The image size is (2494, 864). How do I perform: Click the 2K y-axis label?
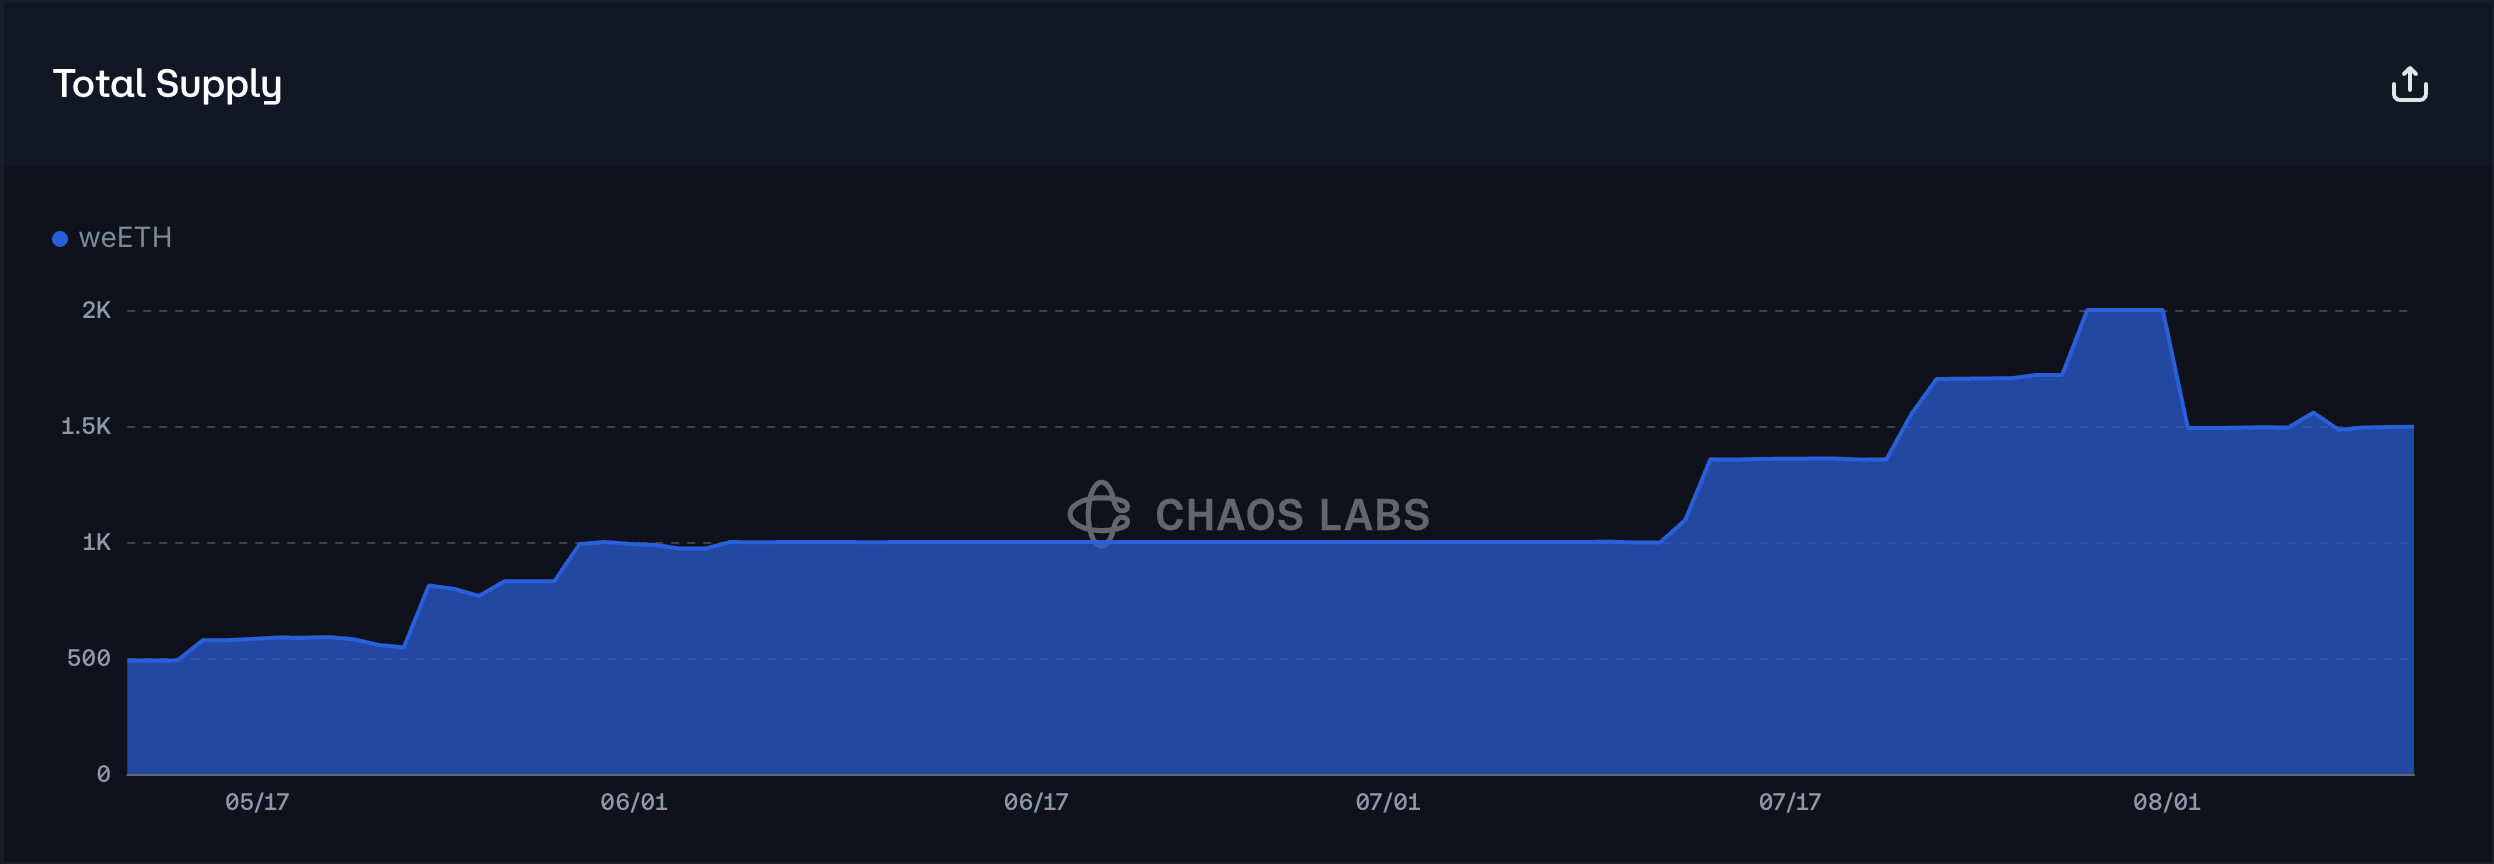(x=96, y=311)
